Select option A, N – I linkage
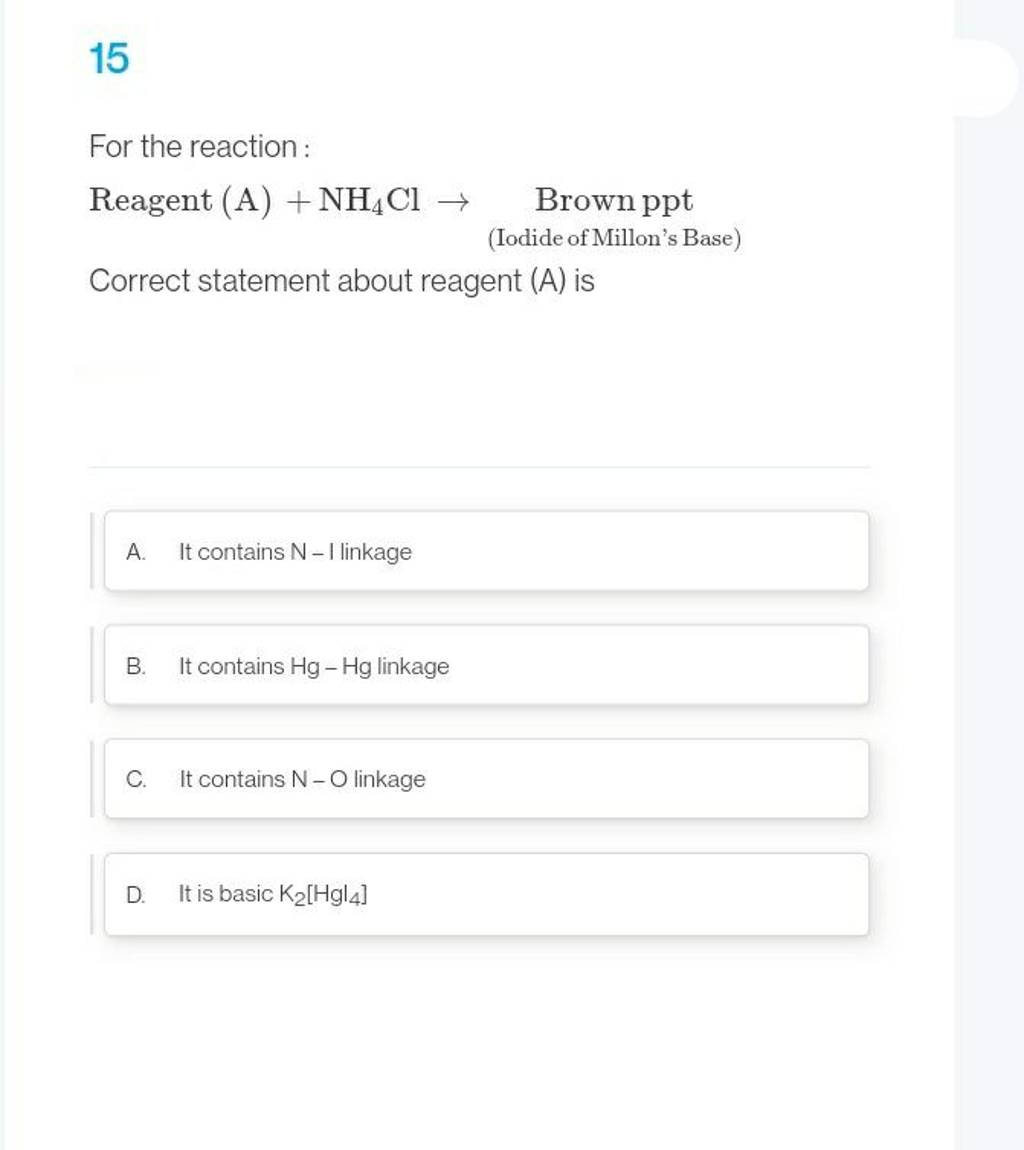Image resolution: width=1024 pixels, height=1150 pixels. tap(486, 551)
